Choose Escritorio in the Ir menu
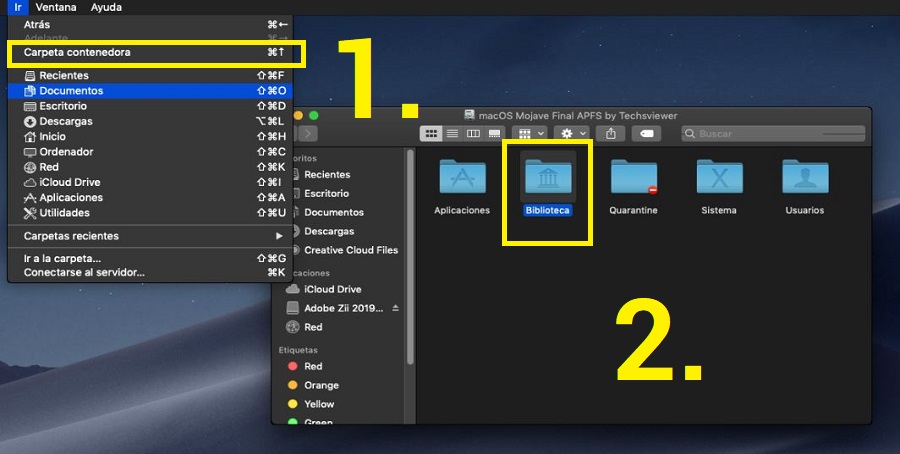Image resolution: width=900 pixels, height=454 pixels. [x=150, y=106]
